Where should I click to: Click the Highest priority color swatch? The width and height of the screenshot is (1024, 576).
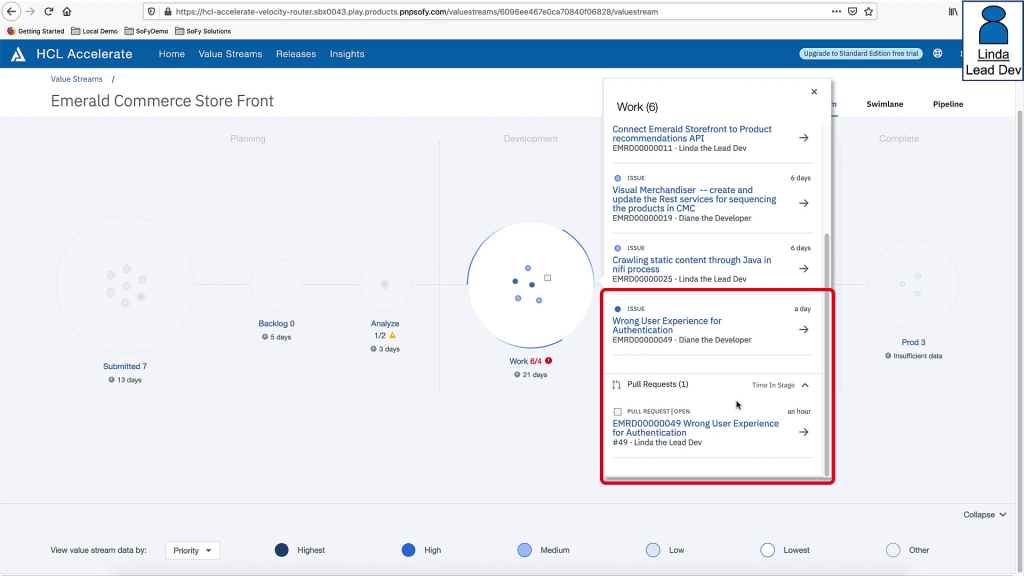[x=282, y=550]
